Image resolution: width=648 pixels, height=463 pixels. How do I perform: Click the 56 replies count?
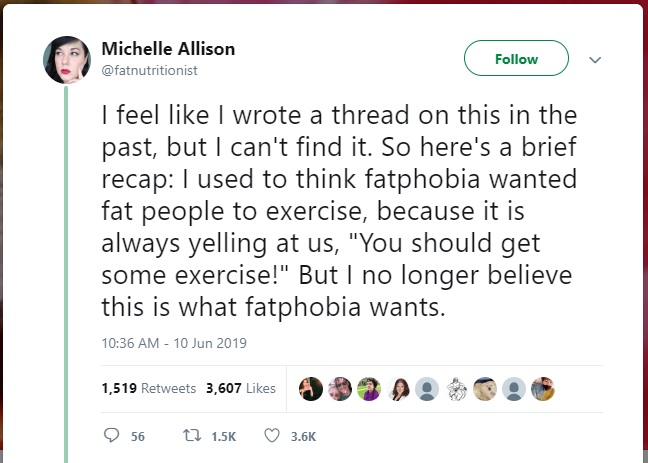(x=138, y=437)
